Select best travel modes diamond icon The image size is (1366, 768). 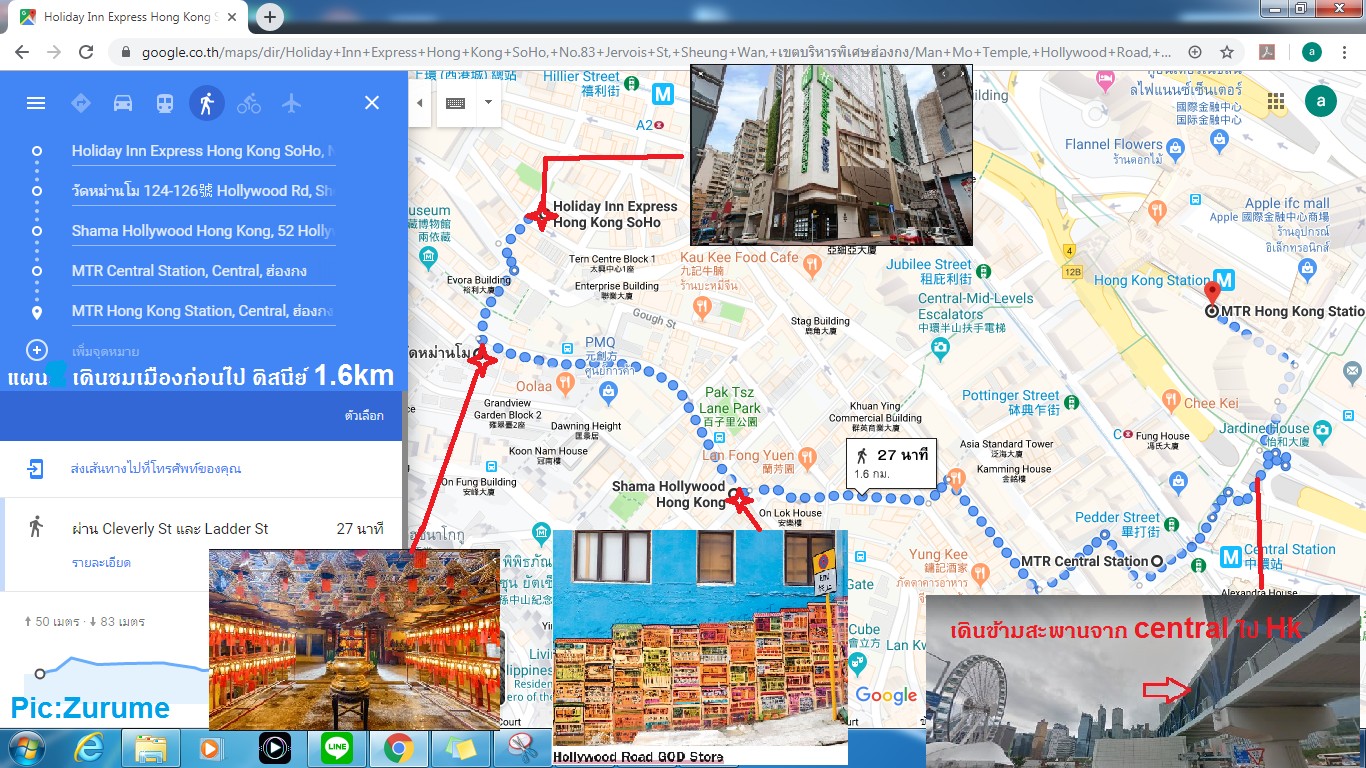click(81, 103)
